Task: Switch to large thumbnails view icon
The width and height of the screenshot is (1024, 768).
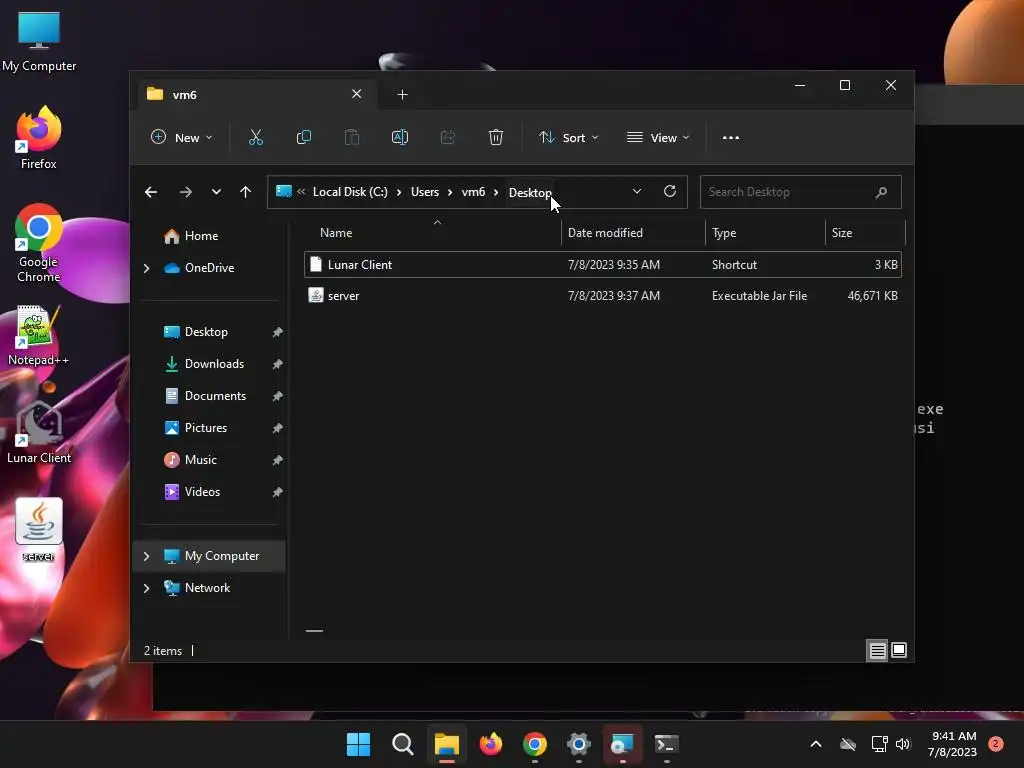Action: pos(899,650)
